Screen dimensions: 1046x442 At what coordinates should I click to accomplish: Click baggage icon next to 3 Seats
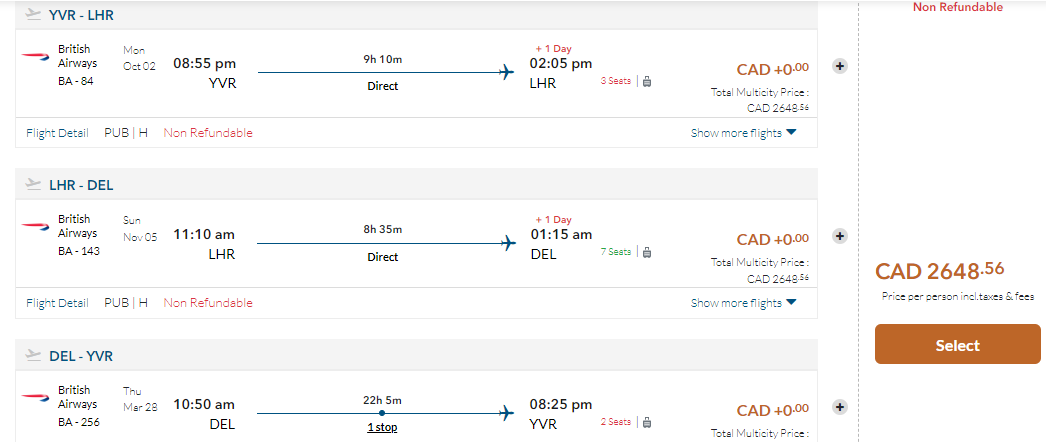647,81
